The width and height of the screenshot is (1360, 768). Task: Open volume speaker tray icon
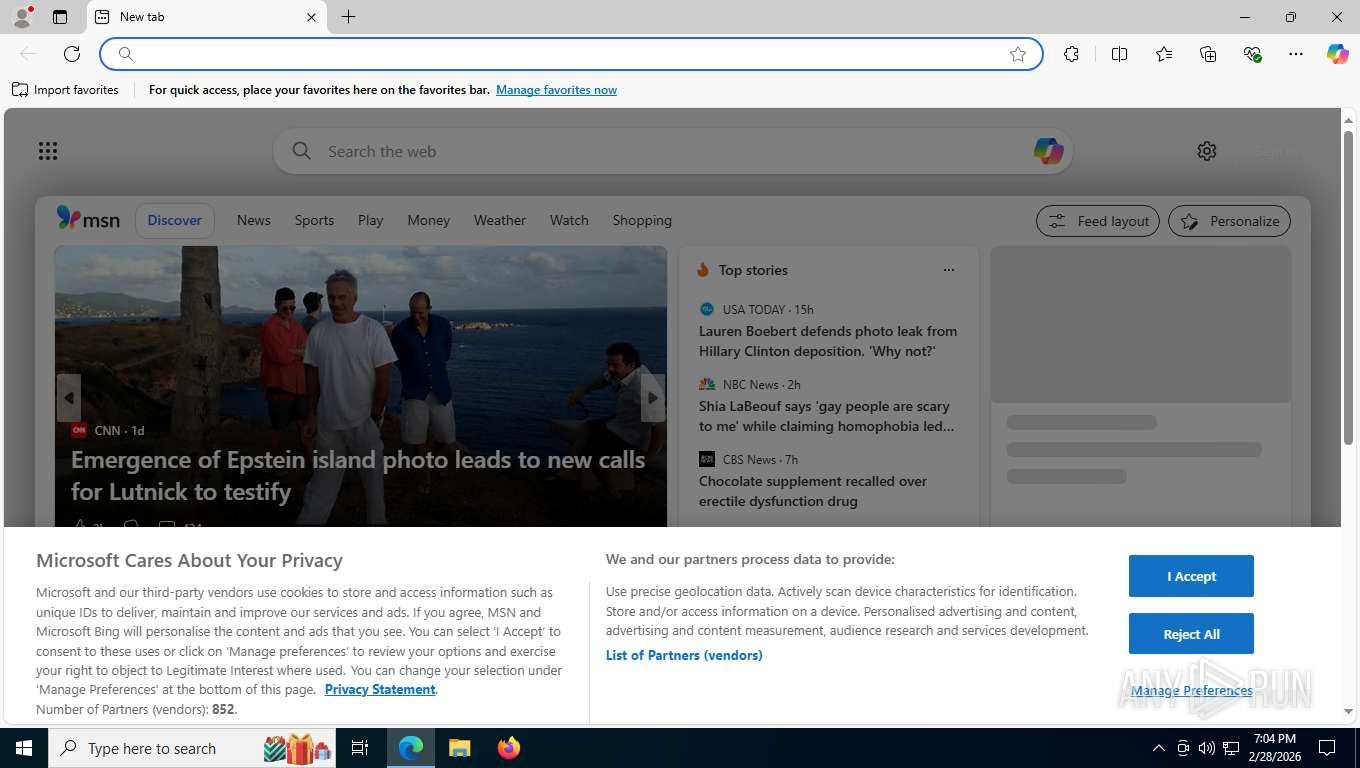click(x=1207, y=748)
